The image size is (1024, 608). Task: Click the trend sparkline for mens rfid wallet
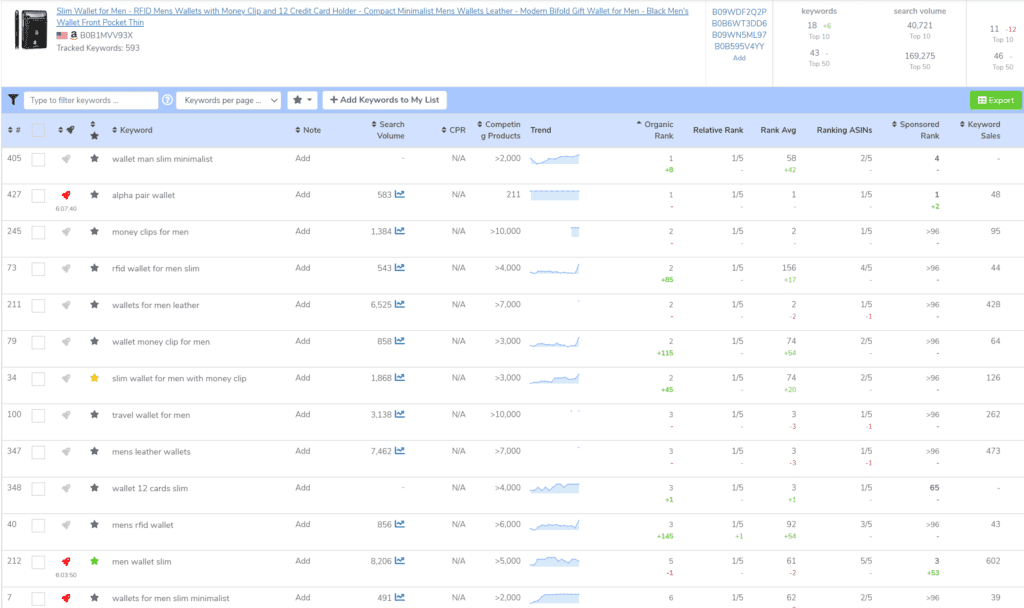pos(554,525)
